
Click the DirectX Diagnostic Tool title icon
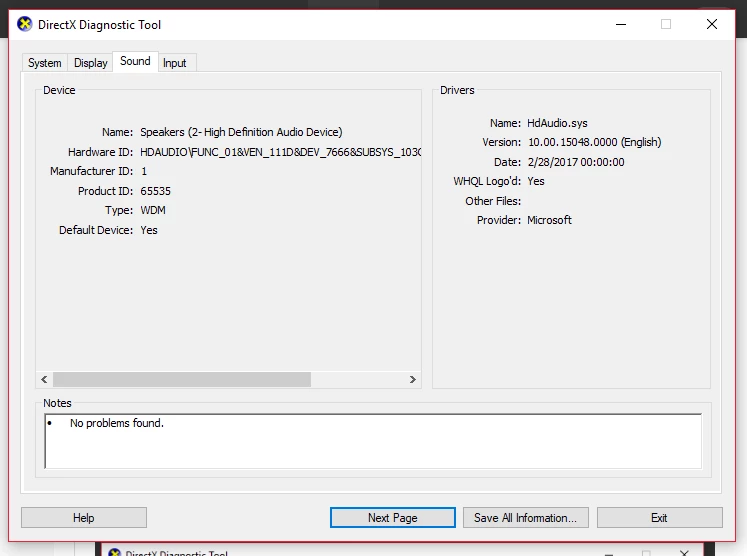tap(24, 24)
